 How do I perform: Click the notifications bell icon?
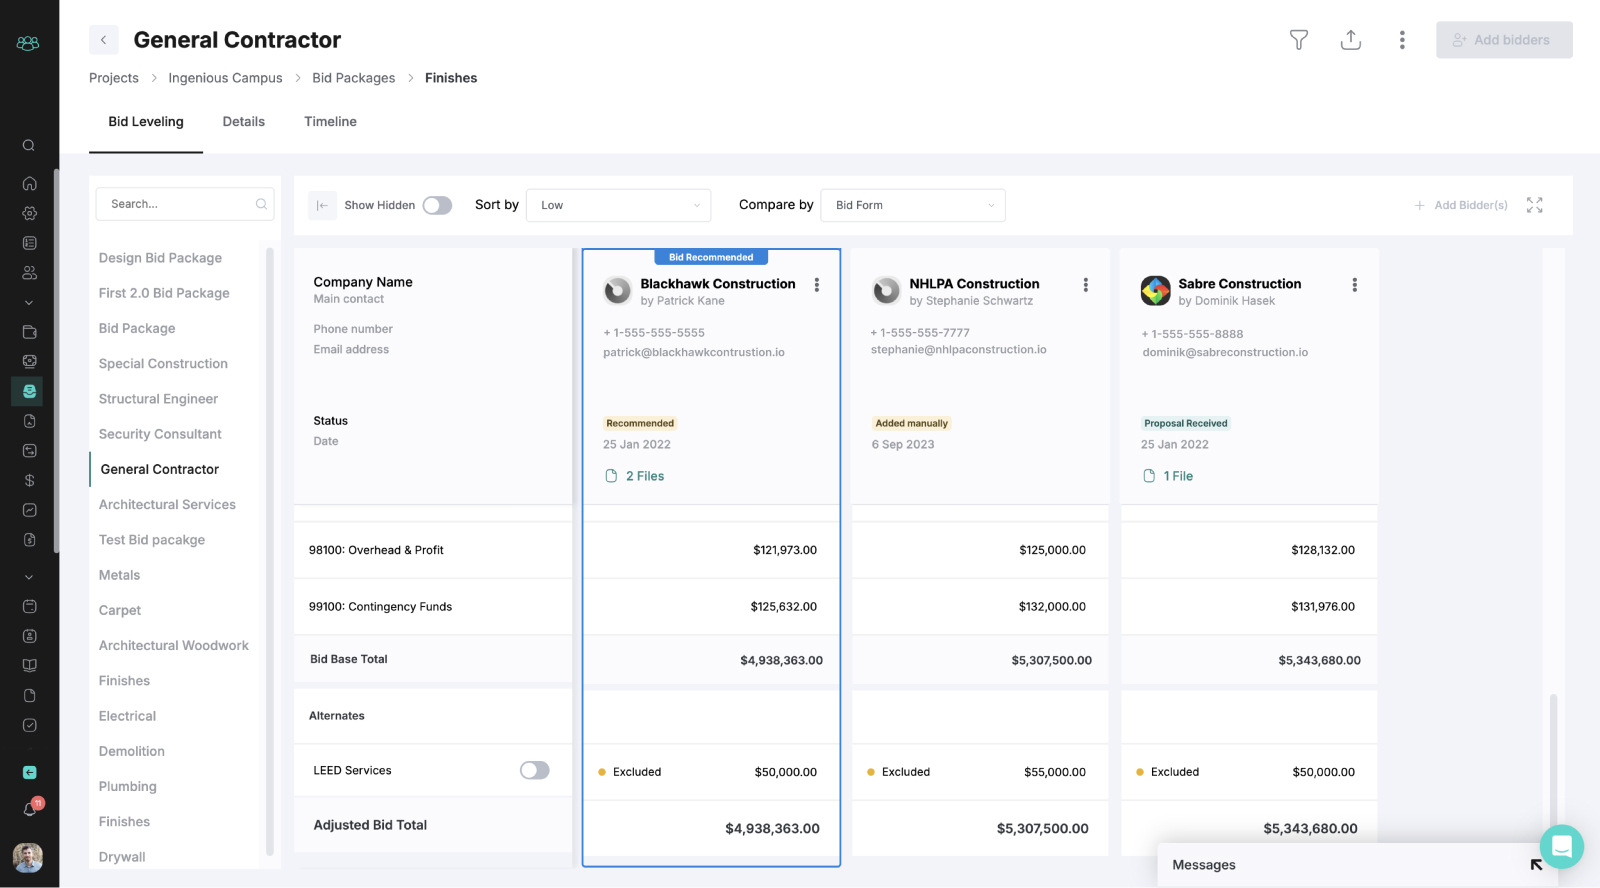[30, 809]
